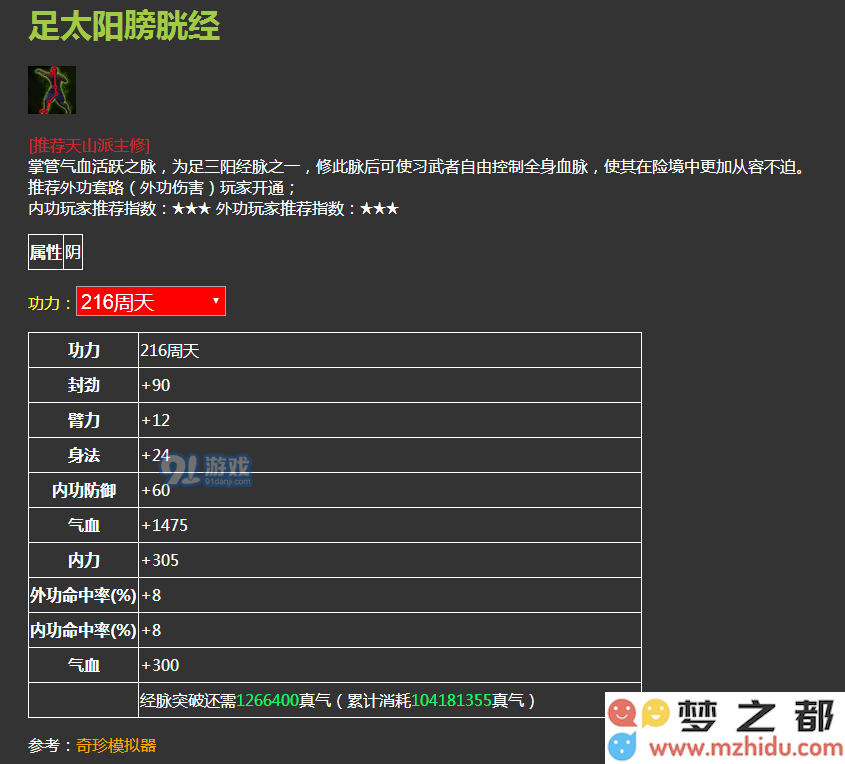Click the 推荐外功套路 recommendation line
Screen dimensions: 845x764
[x=162, y=187]
